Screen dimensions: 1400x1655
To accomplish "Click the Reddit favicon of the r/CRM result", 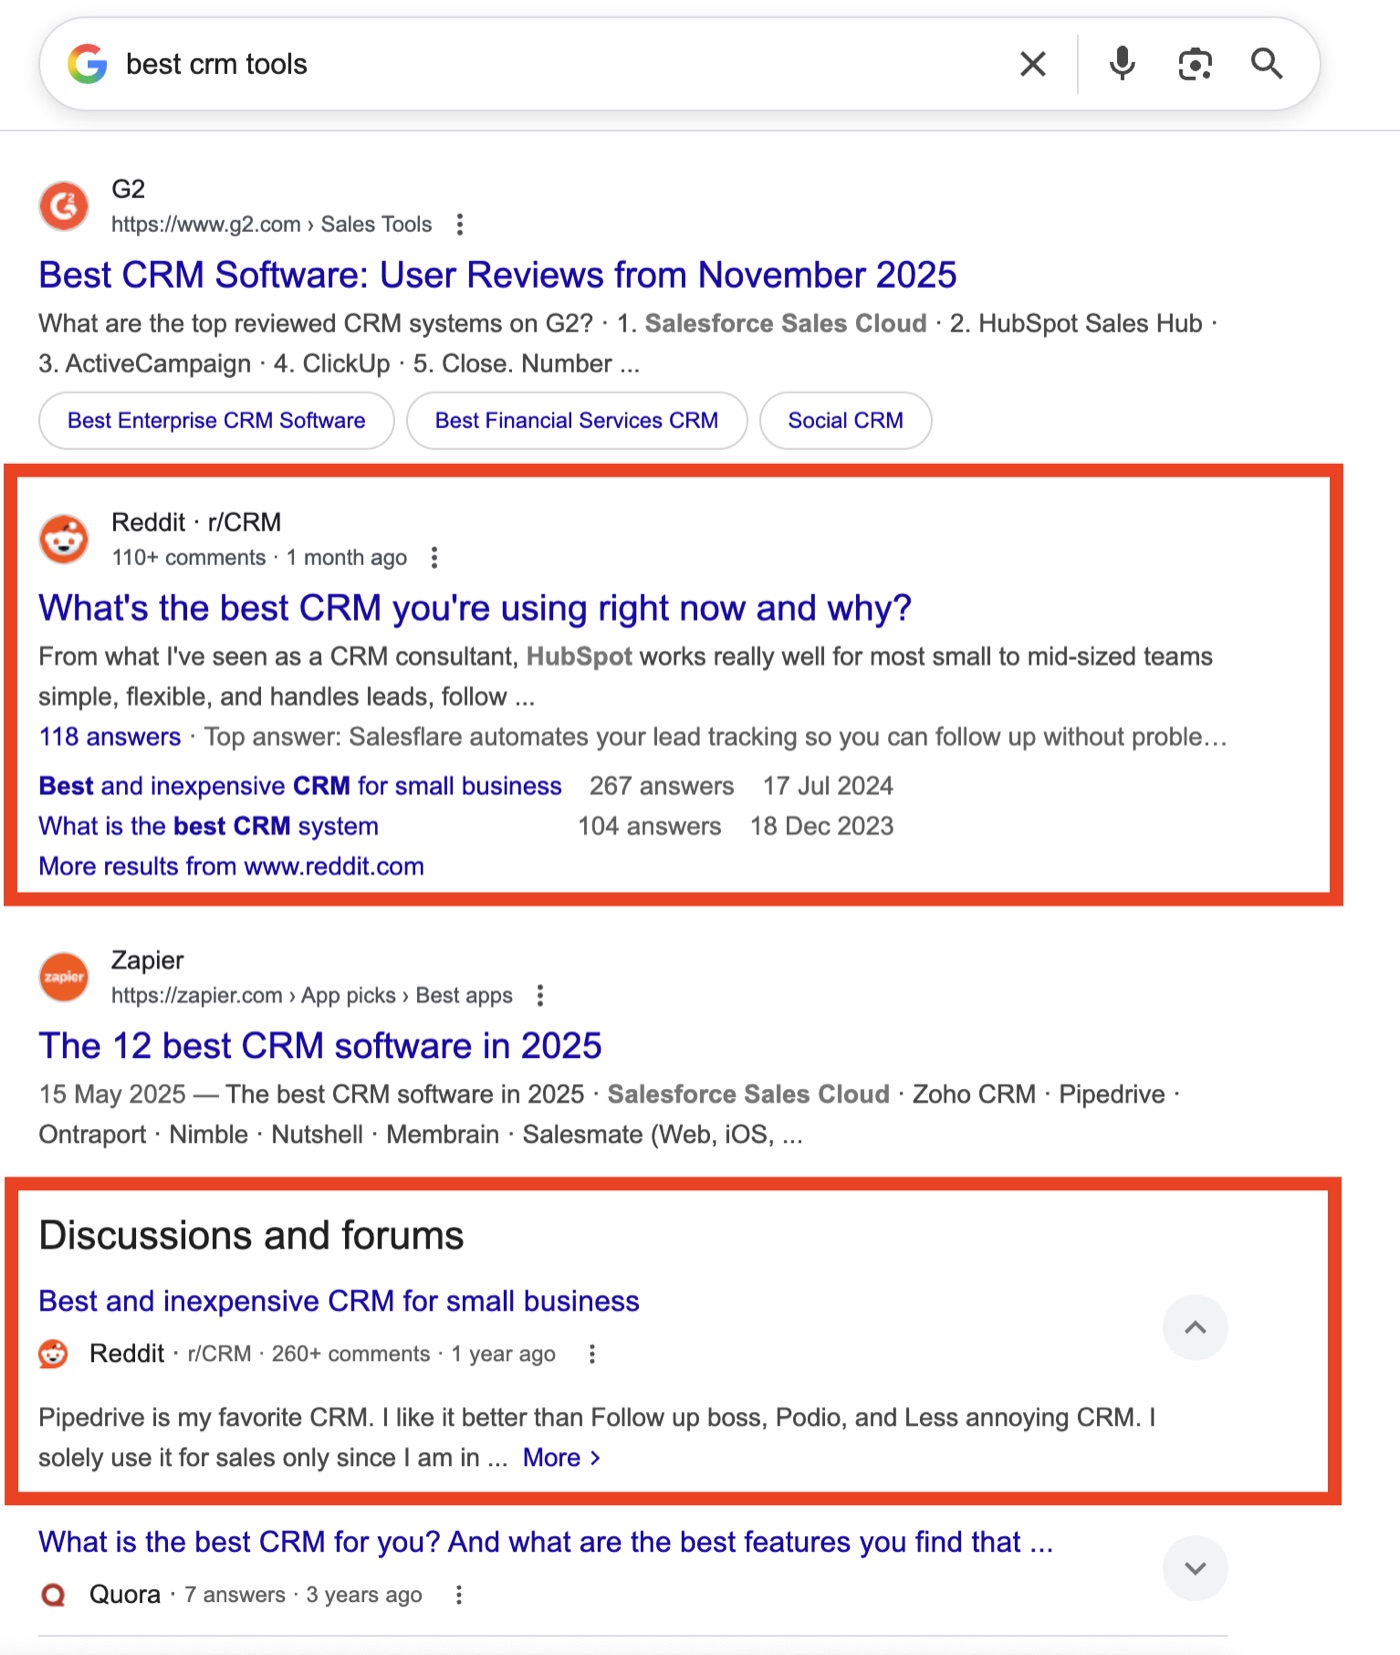I will tap(64, 539).
